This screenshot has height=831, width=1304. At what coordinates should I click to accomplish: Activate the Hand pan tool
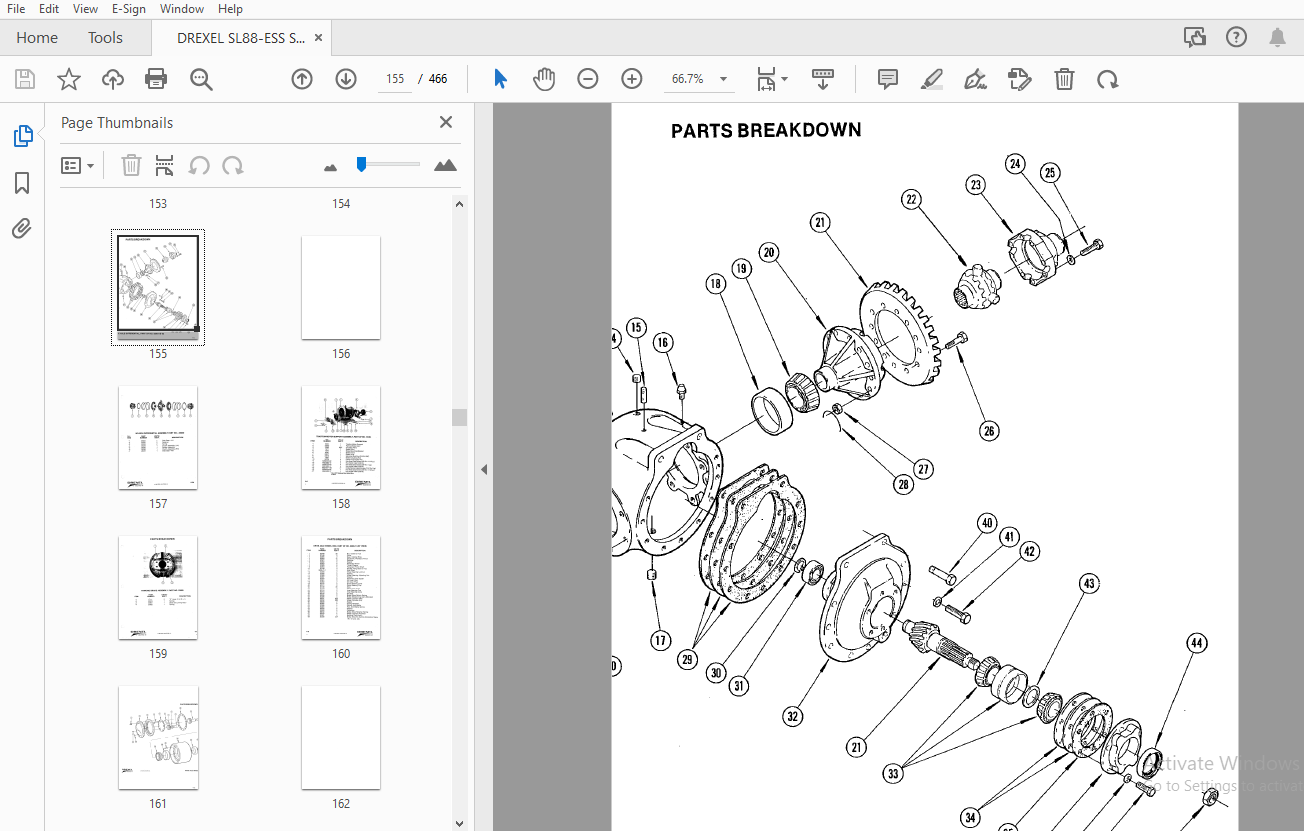point(544,79)
